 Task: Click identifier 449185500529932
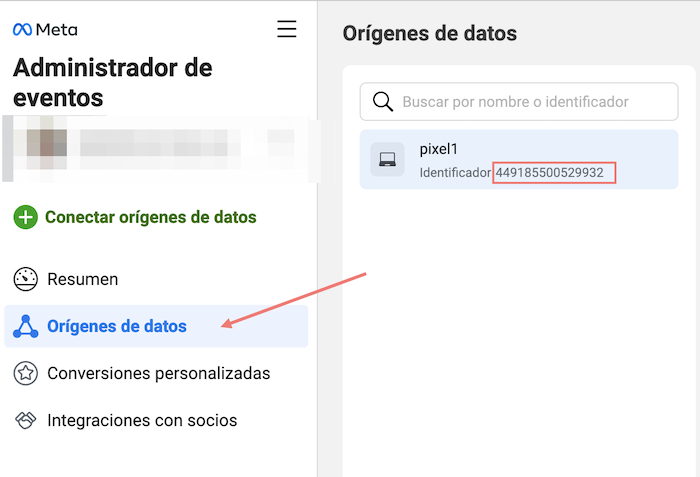(x=550, y=173)
